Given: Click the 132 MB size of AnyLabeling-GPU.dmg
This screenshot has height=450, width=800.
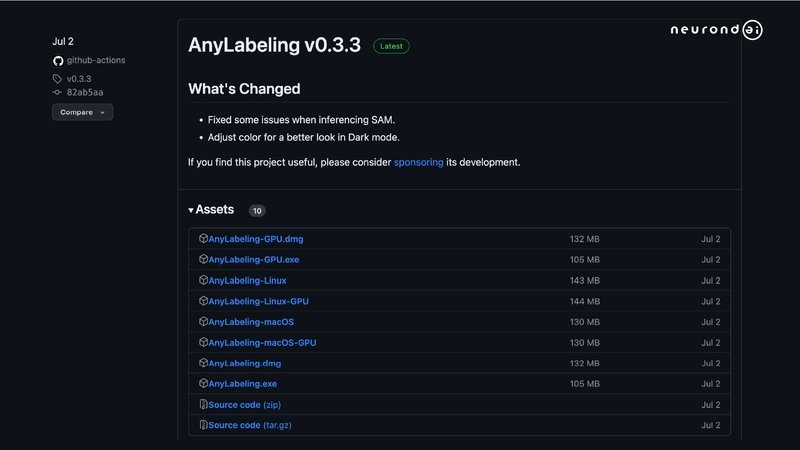Looking at the screenshot, I should click(585, 239).
